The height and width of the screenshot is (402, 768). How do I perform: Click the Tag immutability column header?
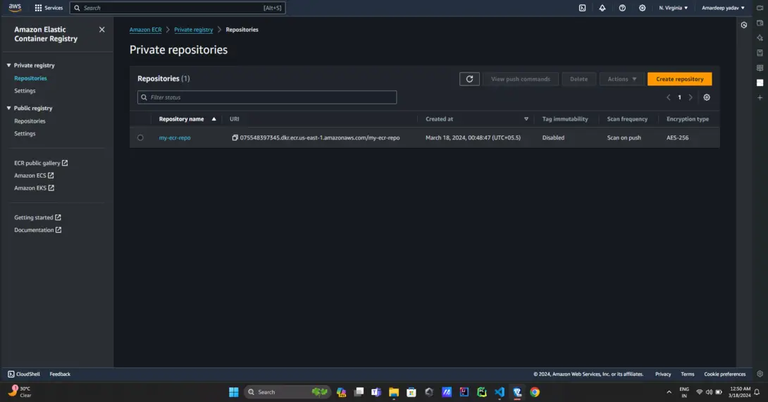565,119
